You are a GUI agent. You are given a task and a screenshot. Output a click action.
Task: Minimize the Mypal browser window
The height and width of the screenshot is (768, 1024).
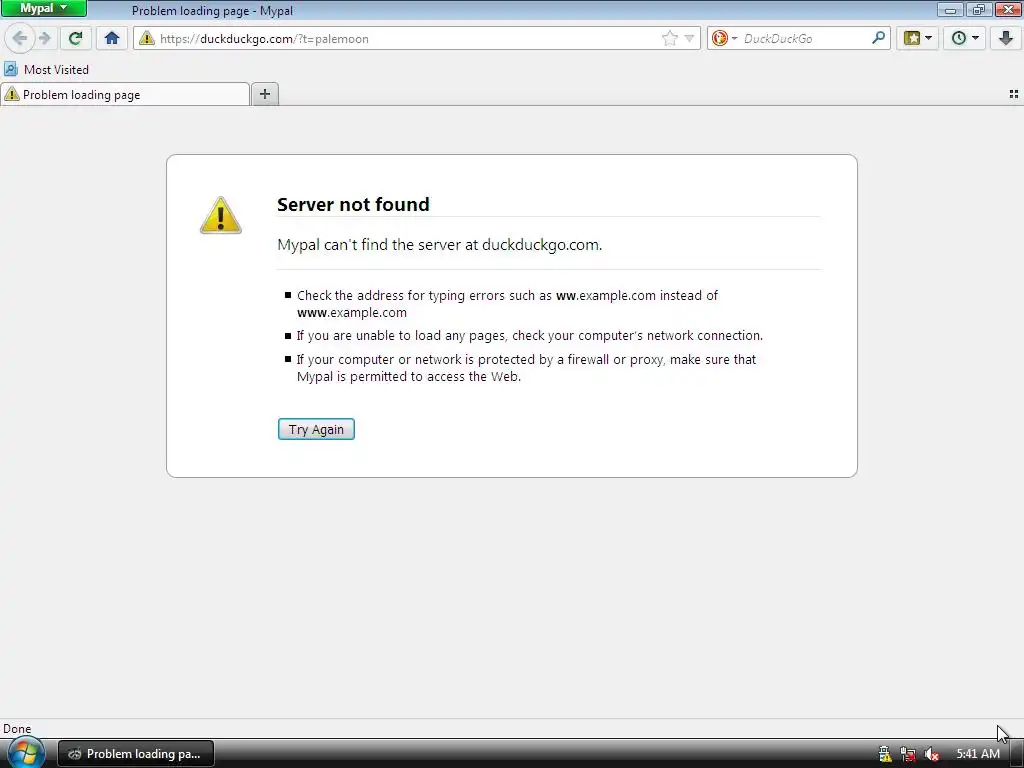951,9
